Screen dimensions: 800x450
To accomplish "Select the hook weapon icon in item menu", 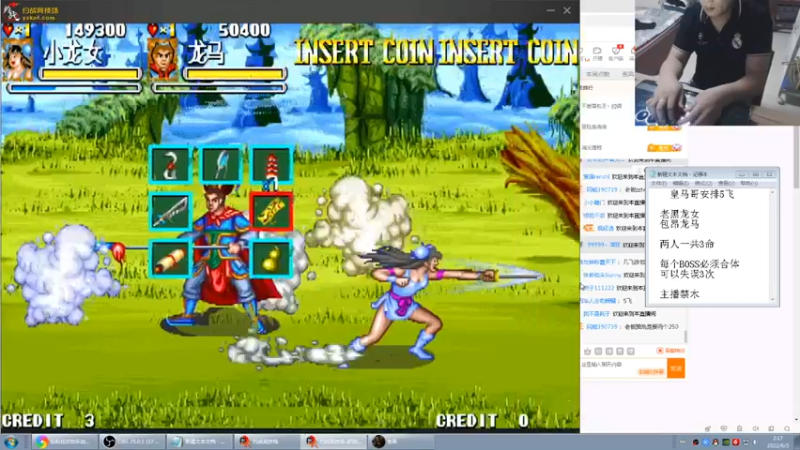I will click(170, 164).
